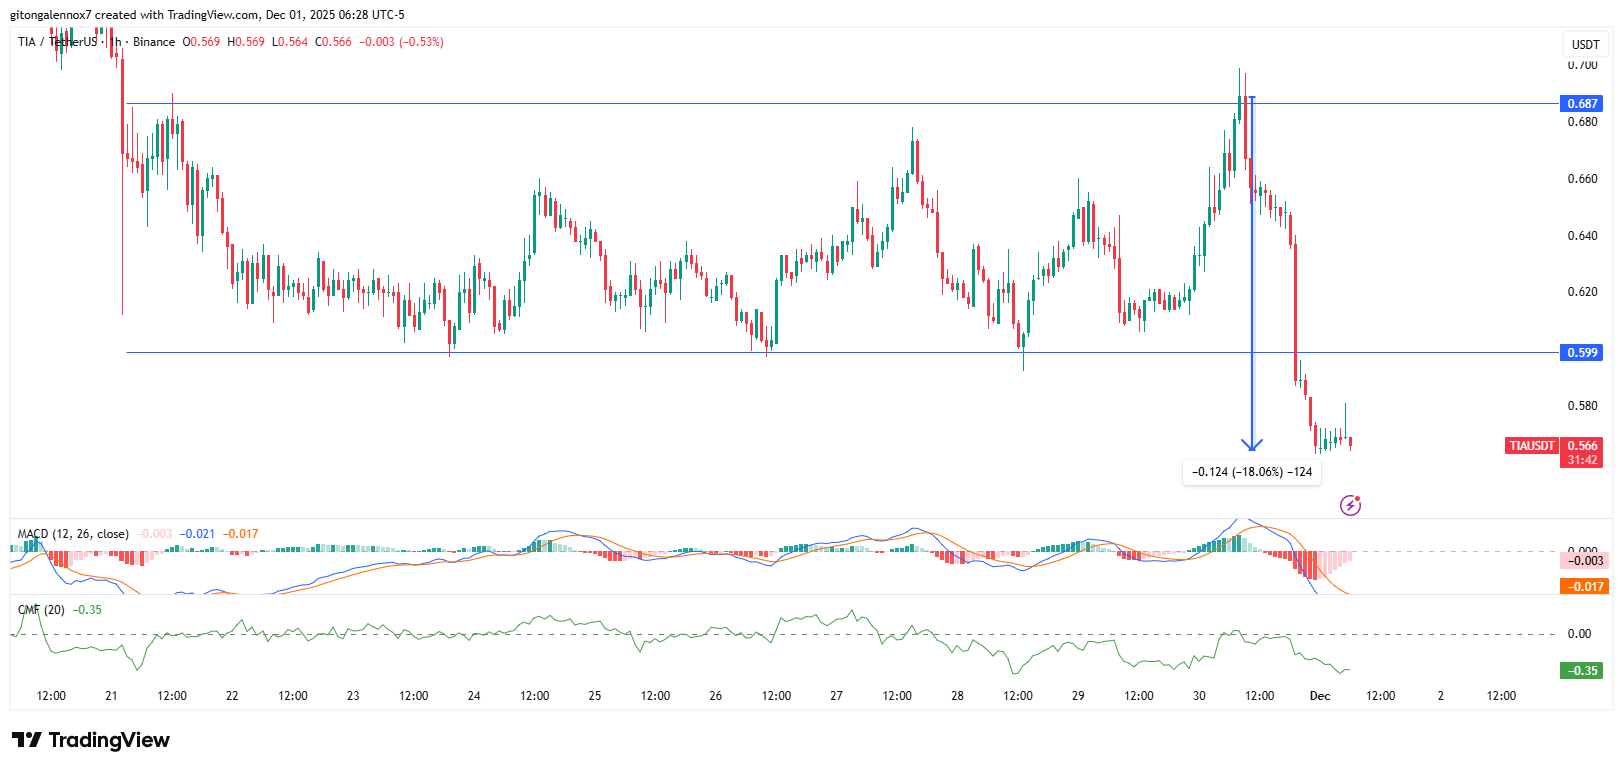The image size is (1623, 770).
Task: Click the red TIAUSDT symbol tag
Action: [x=1531, y=446]
